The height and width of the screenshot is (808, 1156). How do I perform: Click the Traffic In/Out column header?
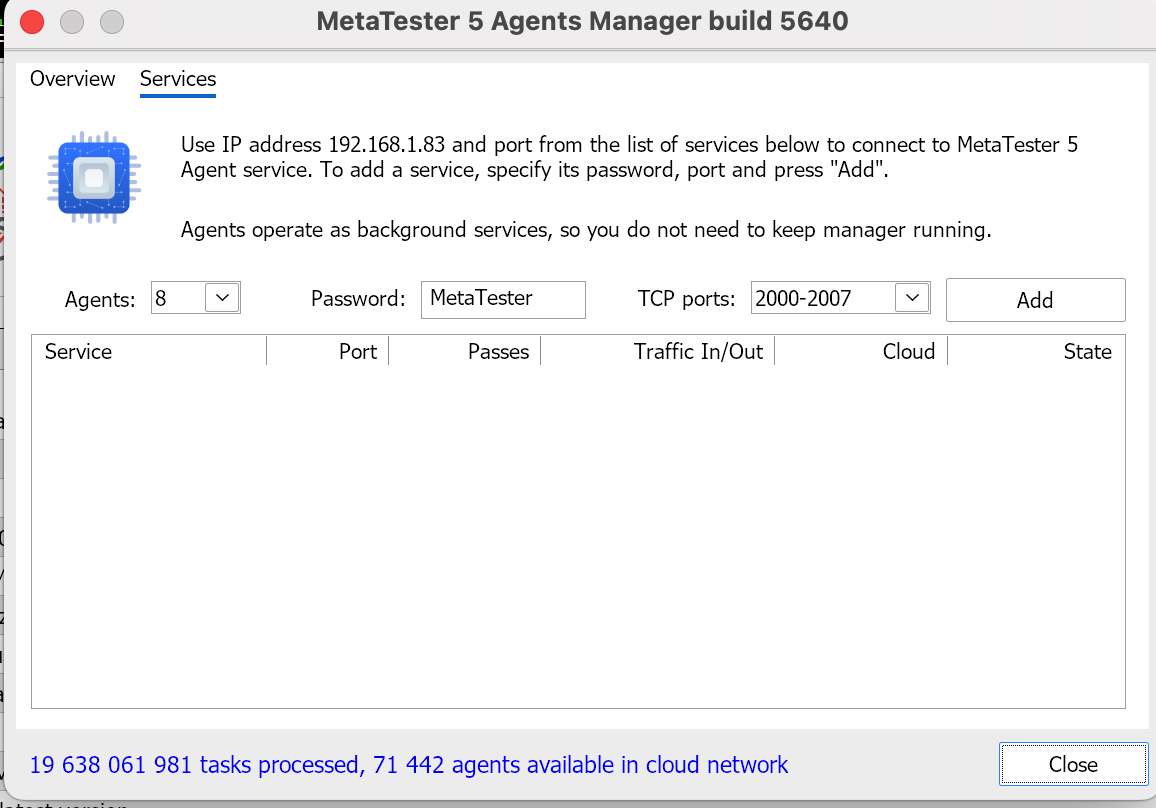[x=658, y=352]
